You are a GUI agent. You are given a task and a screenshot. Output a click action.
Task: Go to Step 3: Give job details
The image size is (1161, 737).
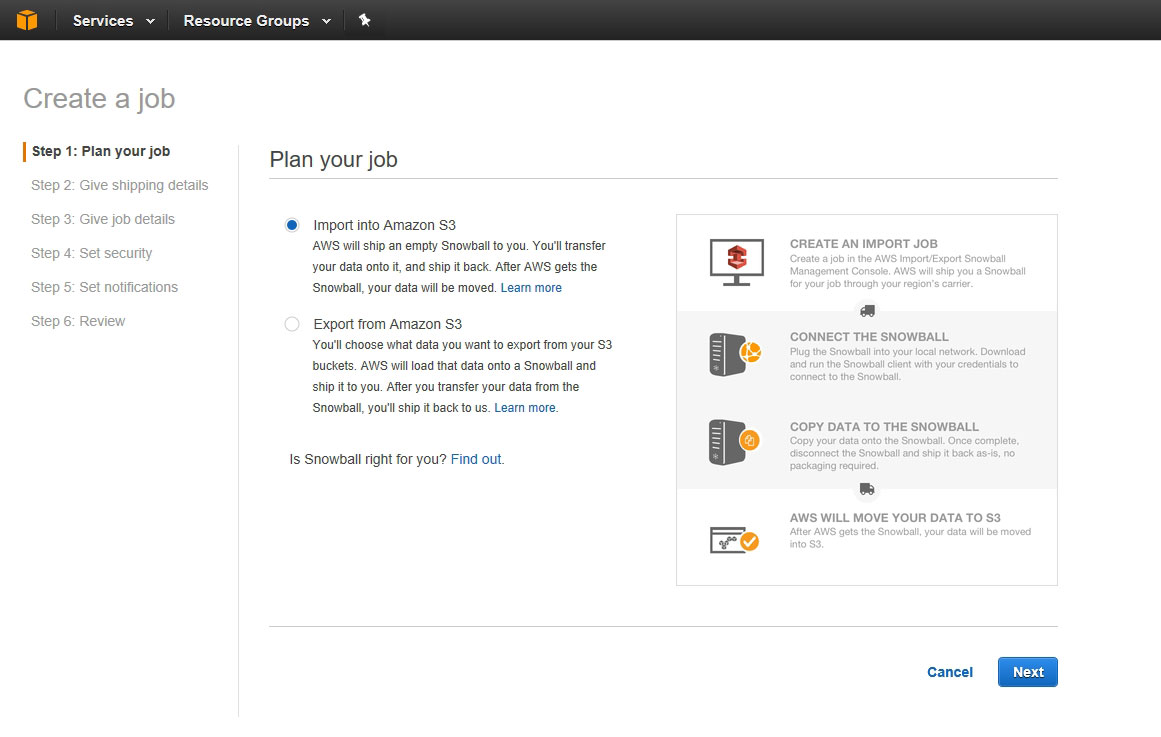point(103,219)
